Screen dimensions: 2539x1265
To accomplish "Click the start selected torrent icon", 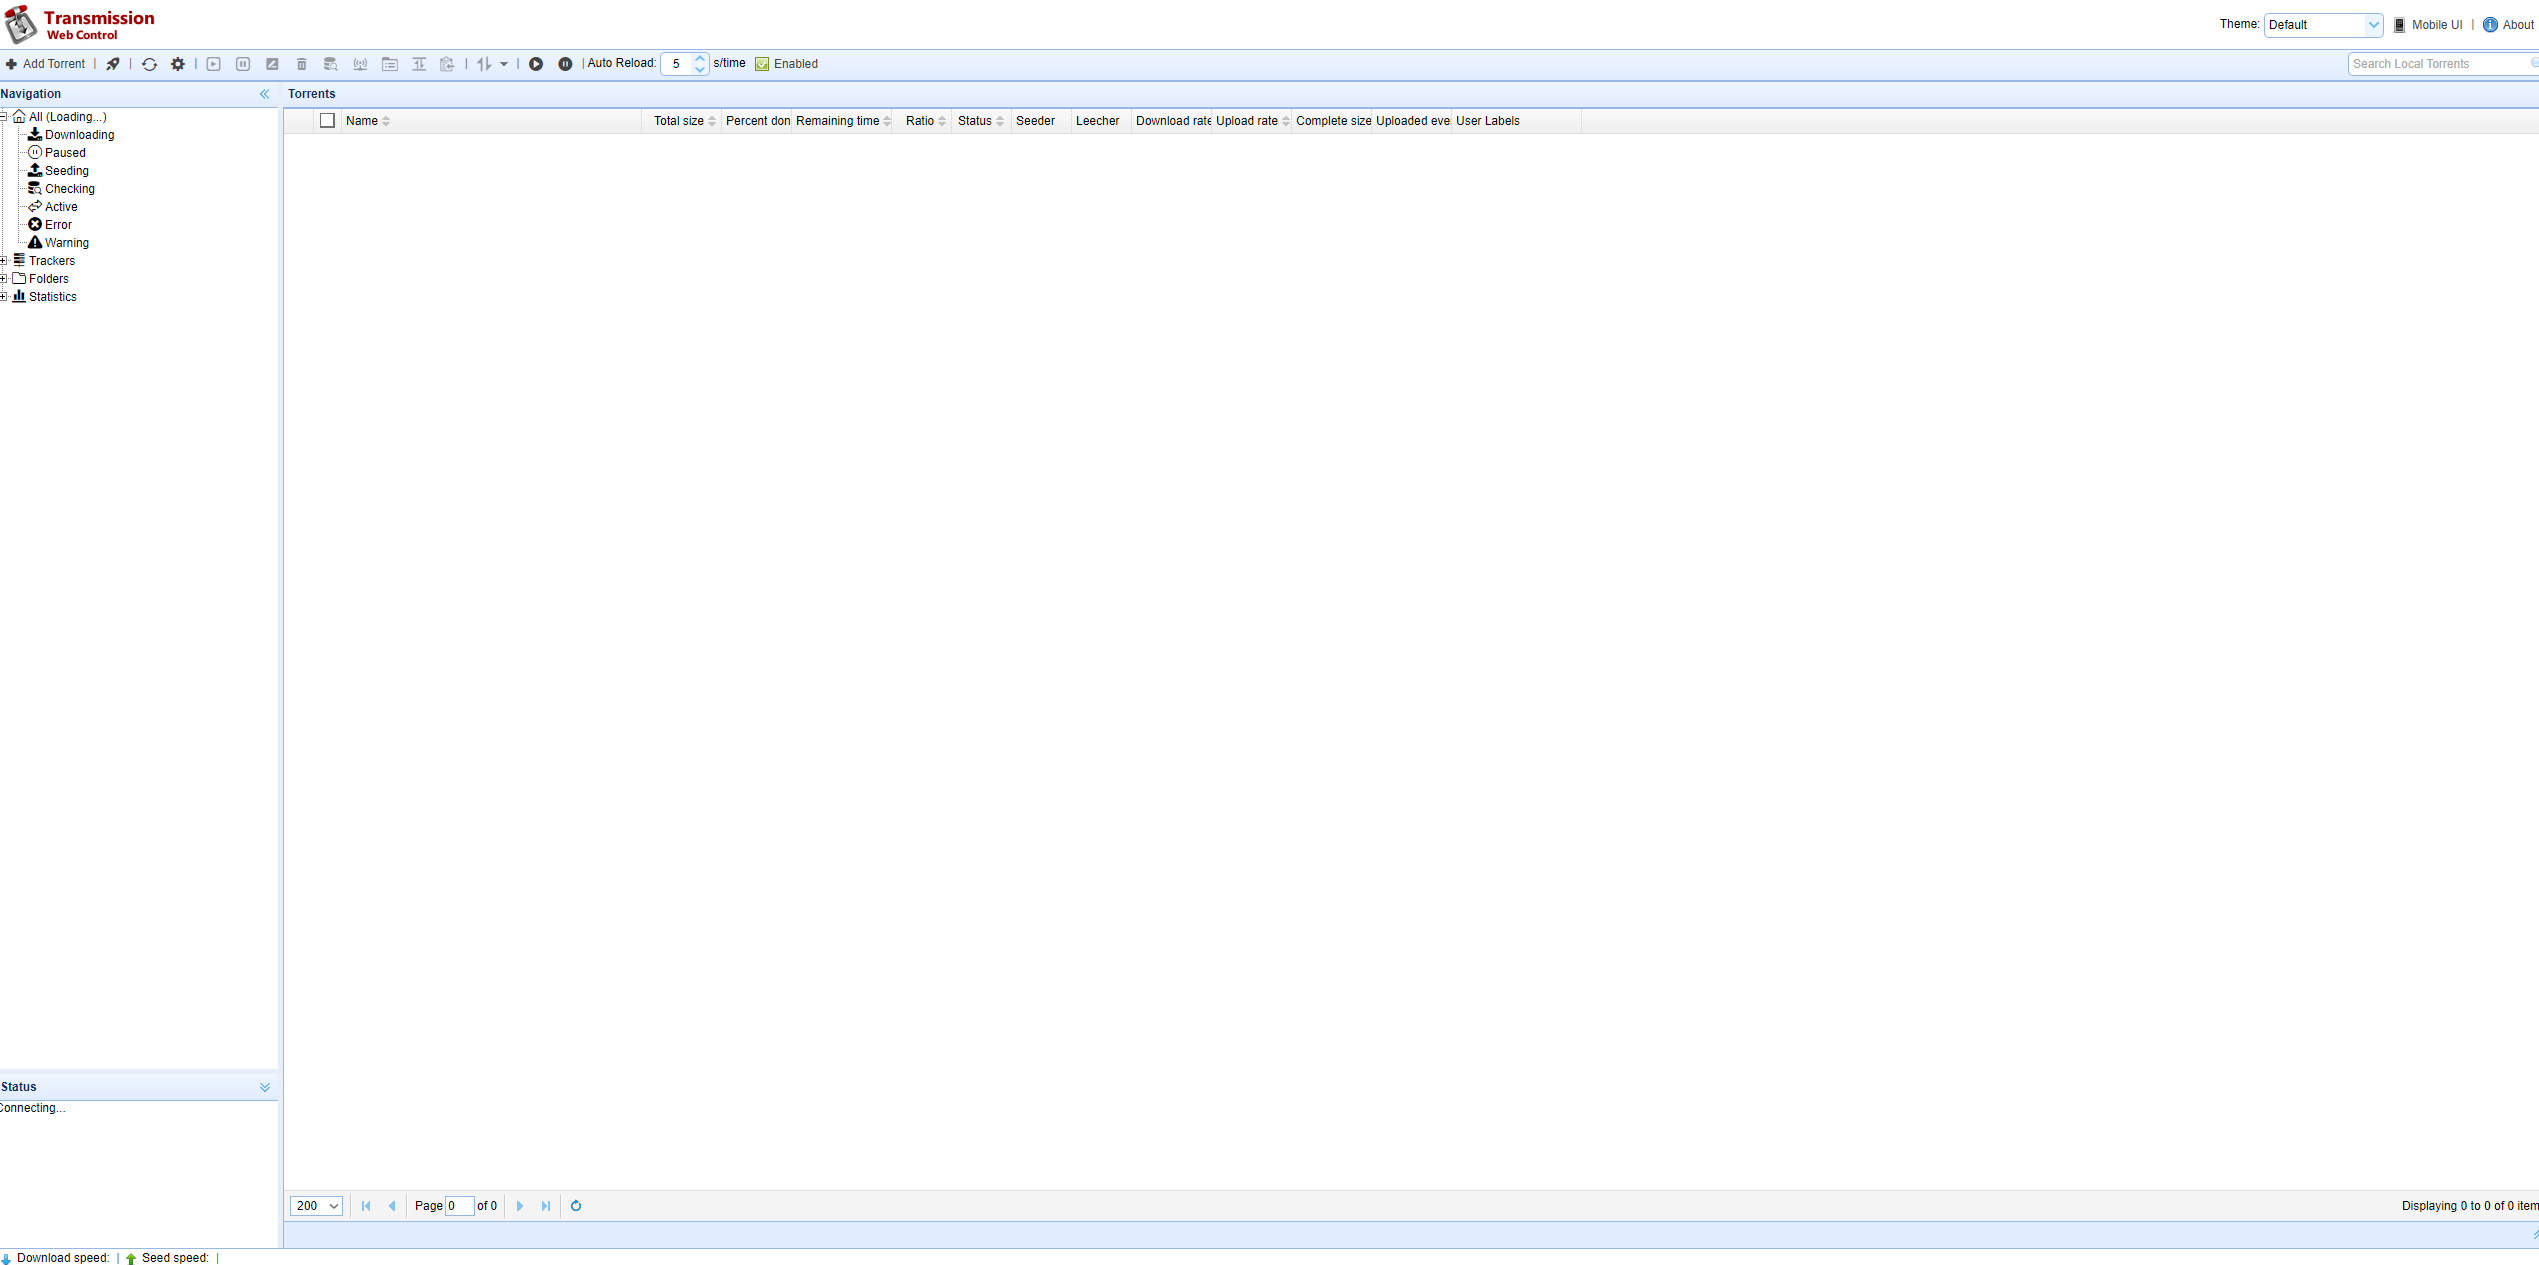I will [214, 64].
